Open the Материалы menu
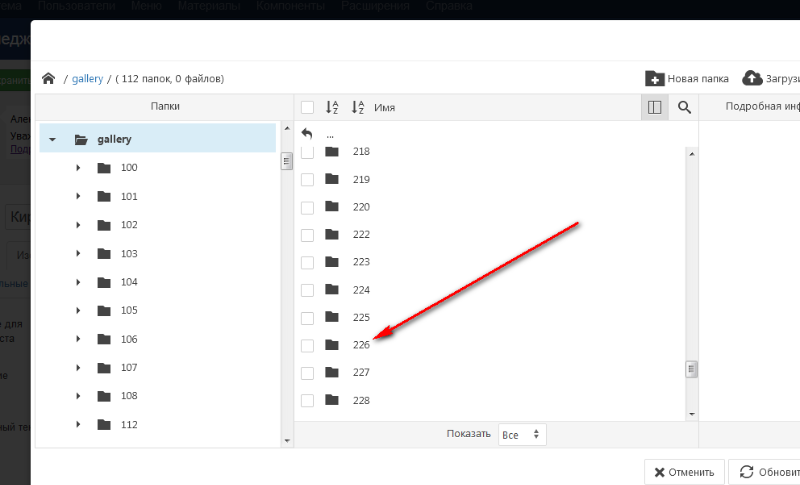Image resolution: width=800 pixels, height=485 pixels. click(x=210, y=6)
